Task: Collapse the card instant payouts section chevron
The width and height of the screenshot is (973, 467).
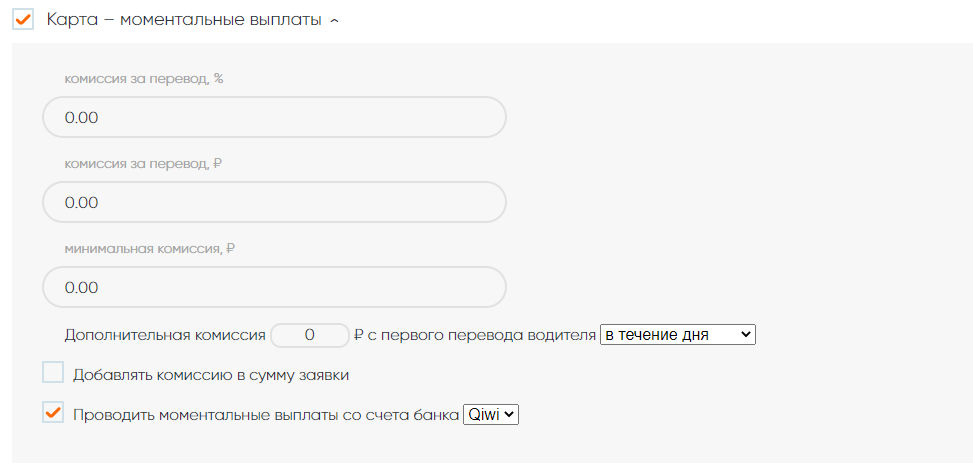Action: pos(334,22)
